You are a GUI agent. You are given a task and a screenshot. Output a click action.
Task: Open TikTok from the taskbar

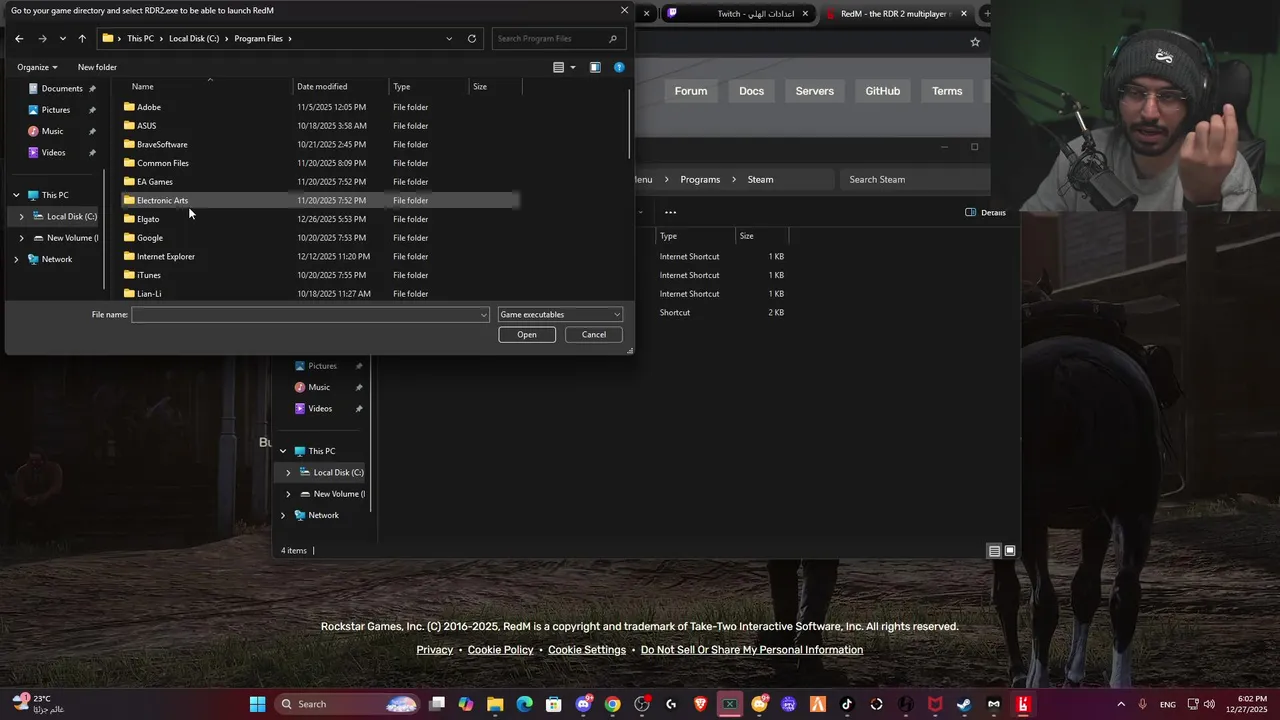point(847,704)
